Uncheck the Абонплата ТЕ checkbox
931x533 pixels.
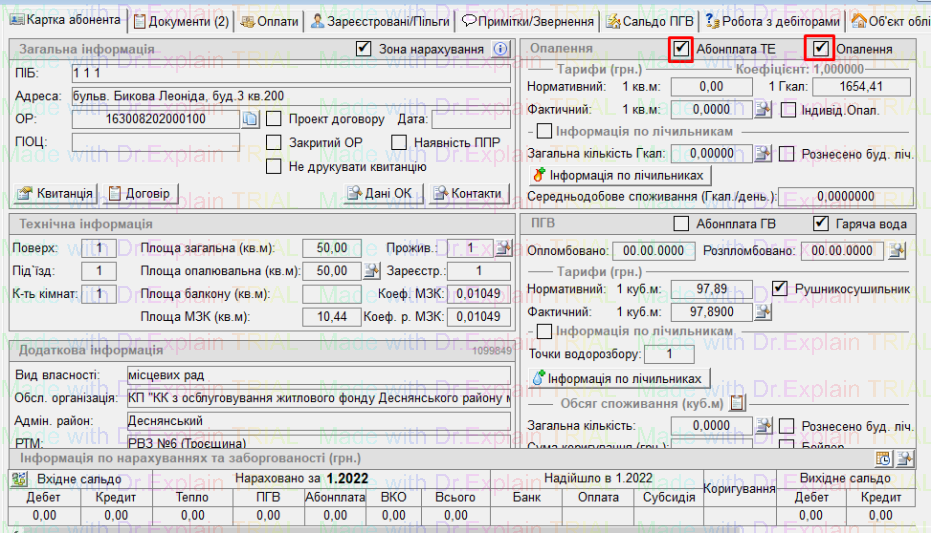[681, 48]
